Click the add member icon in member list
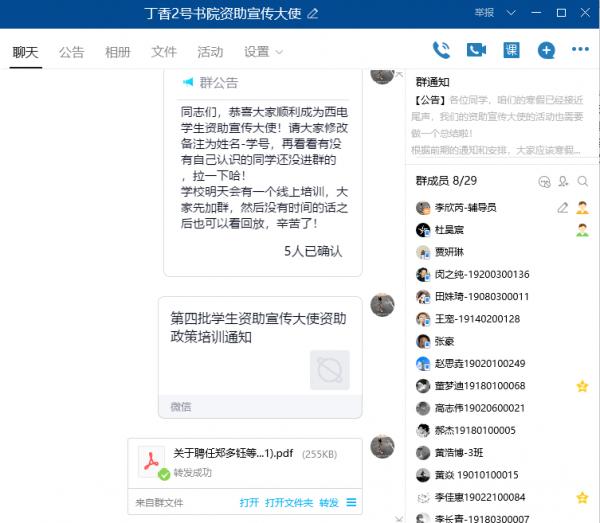This screenshot has width=600, height=523. (x=564, y=181)
